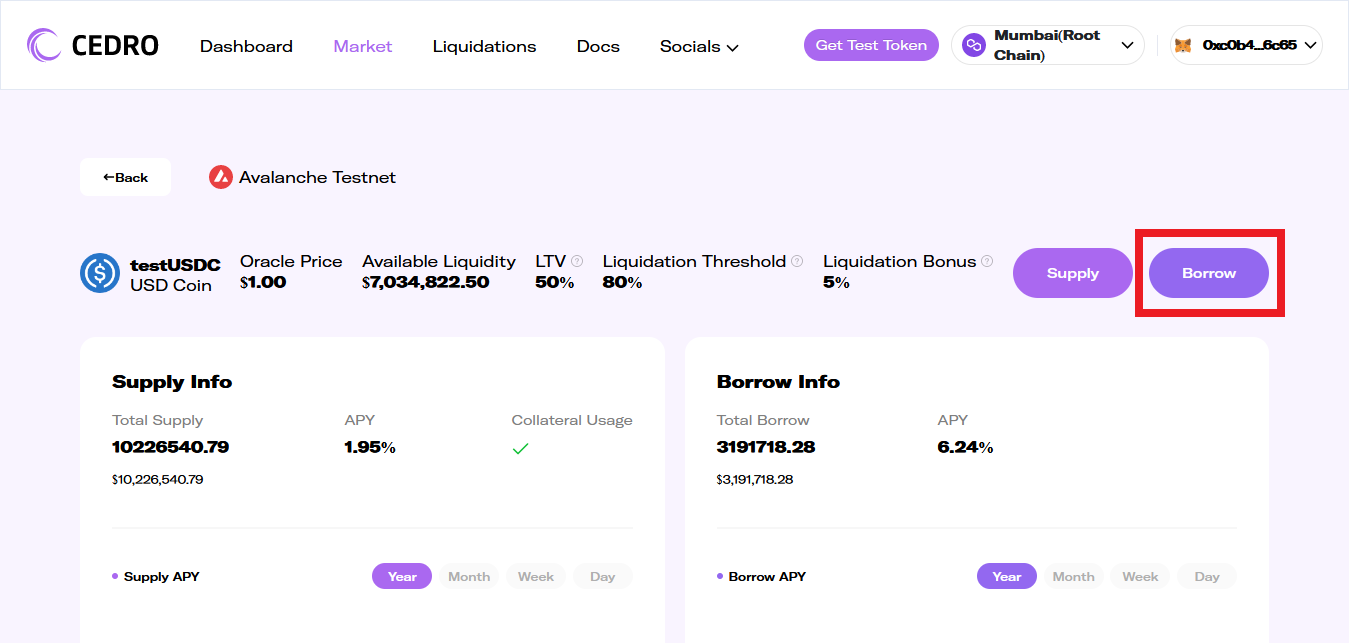
Task: Click the Avalanche Testnet red icon
Action: point(220,177)
